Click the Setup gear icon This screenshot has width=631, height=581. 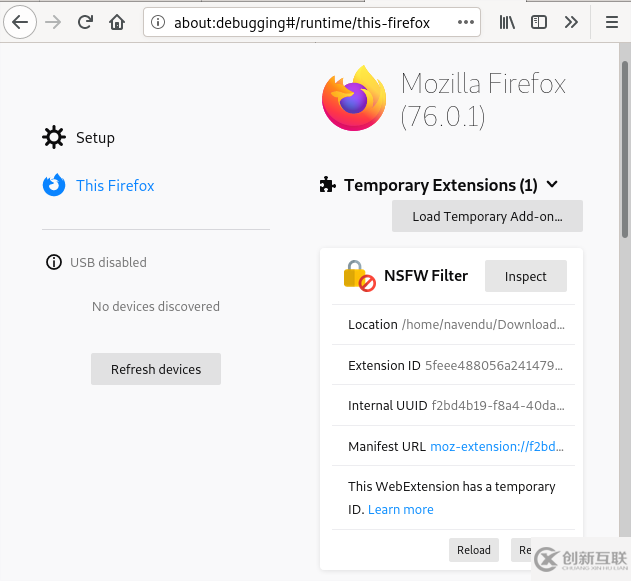click(x=54, y=137)
